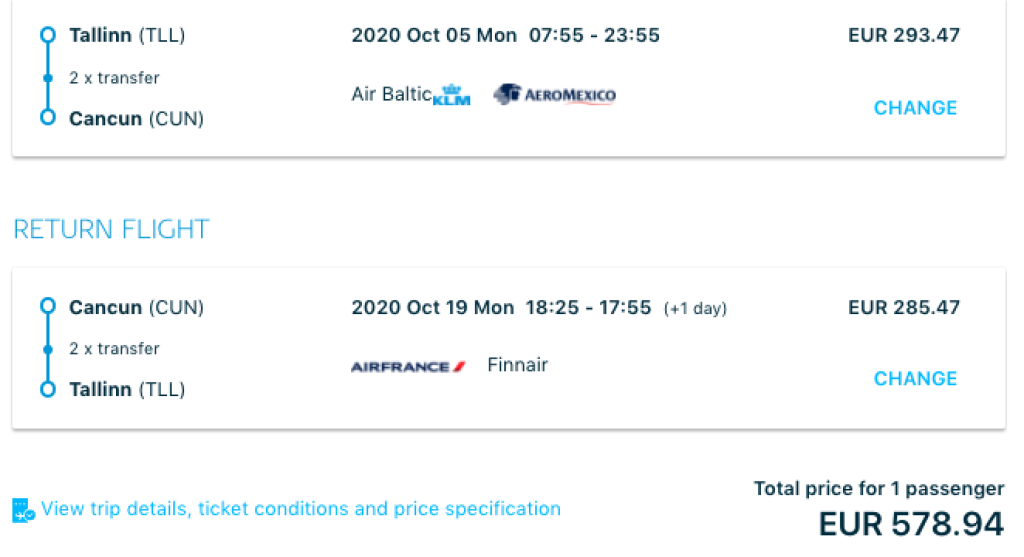Click the (+1 day) arrival note
The width and height of the screenshot is (1024, 557).
[x=695, y=309]
